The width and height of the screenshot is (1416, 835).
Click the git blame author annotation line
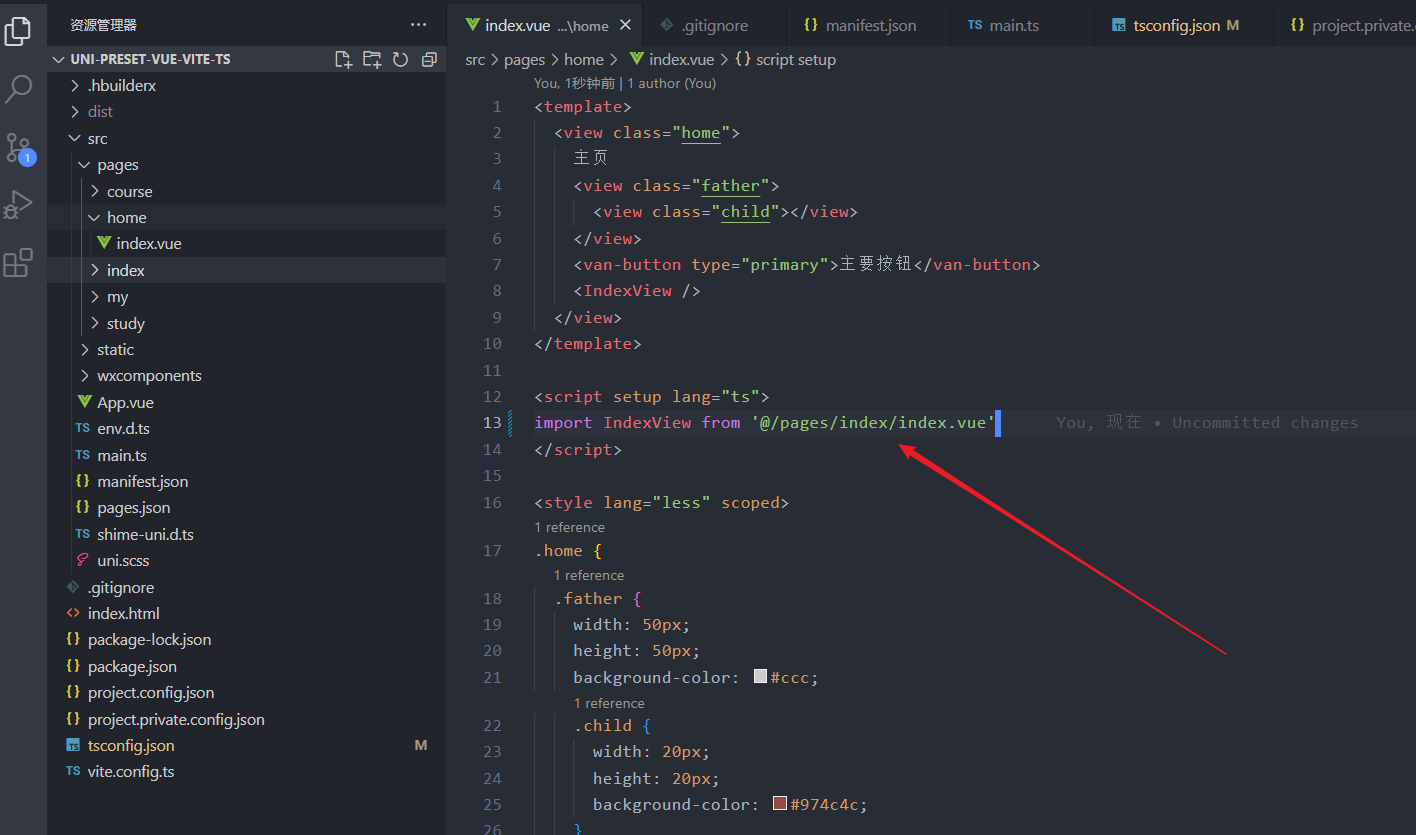click(x=625, y=83)
